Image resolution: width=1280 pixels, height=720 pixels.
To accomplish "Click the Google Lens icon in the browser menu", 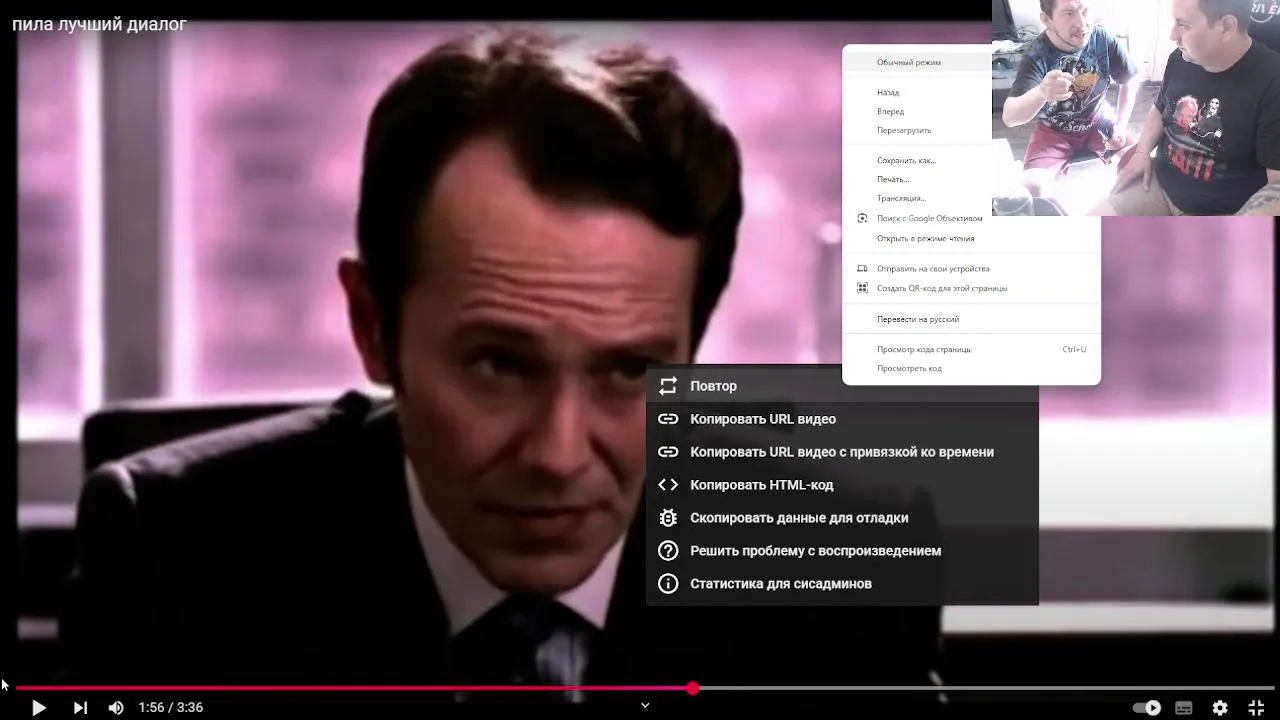I will coord(862,218).
